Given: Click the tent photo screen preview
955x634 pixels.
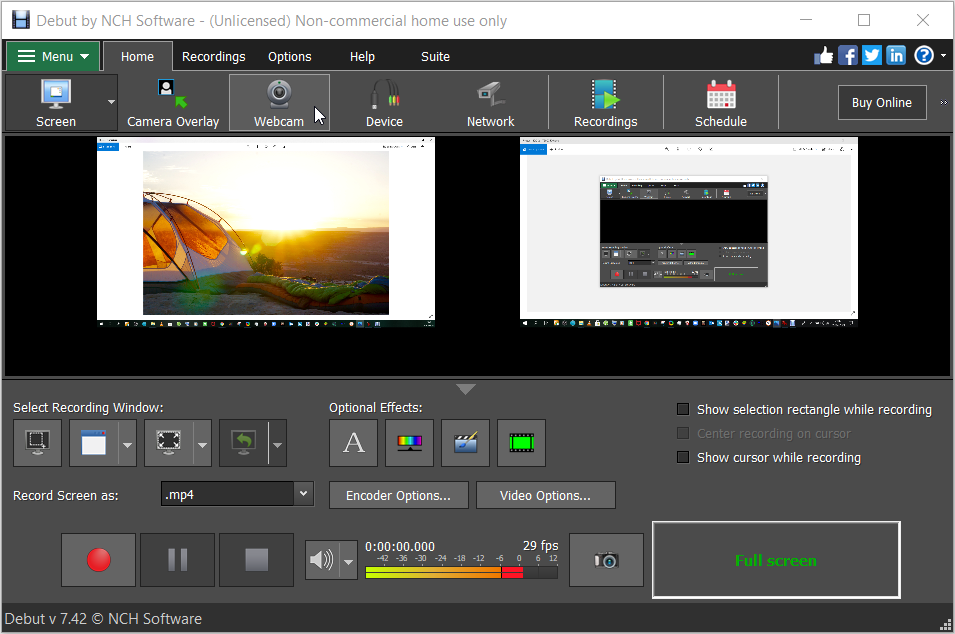Looking at the screenshot, I should pos(266,232).
